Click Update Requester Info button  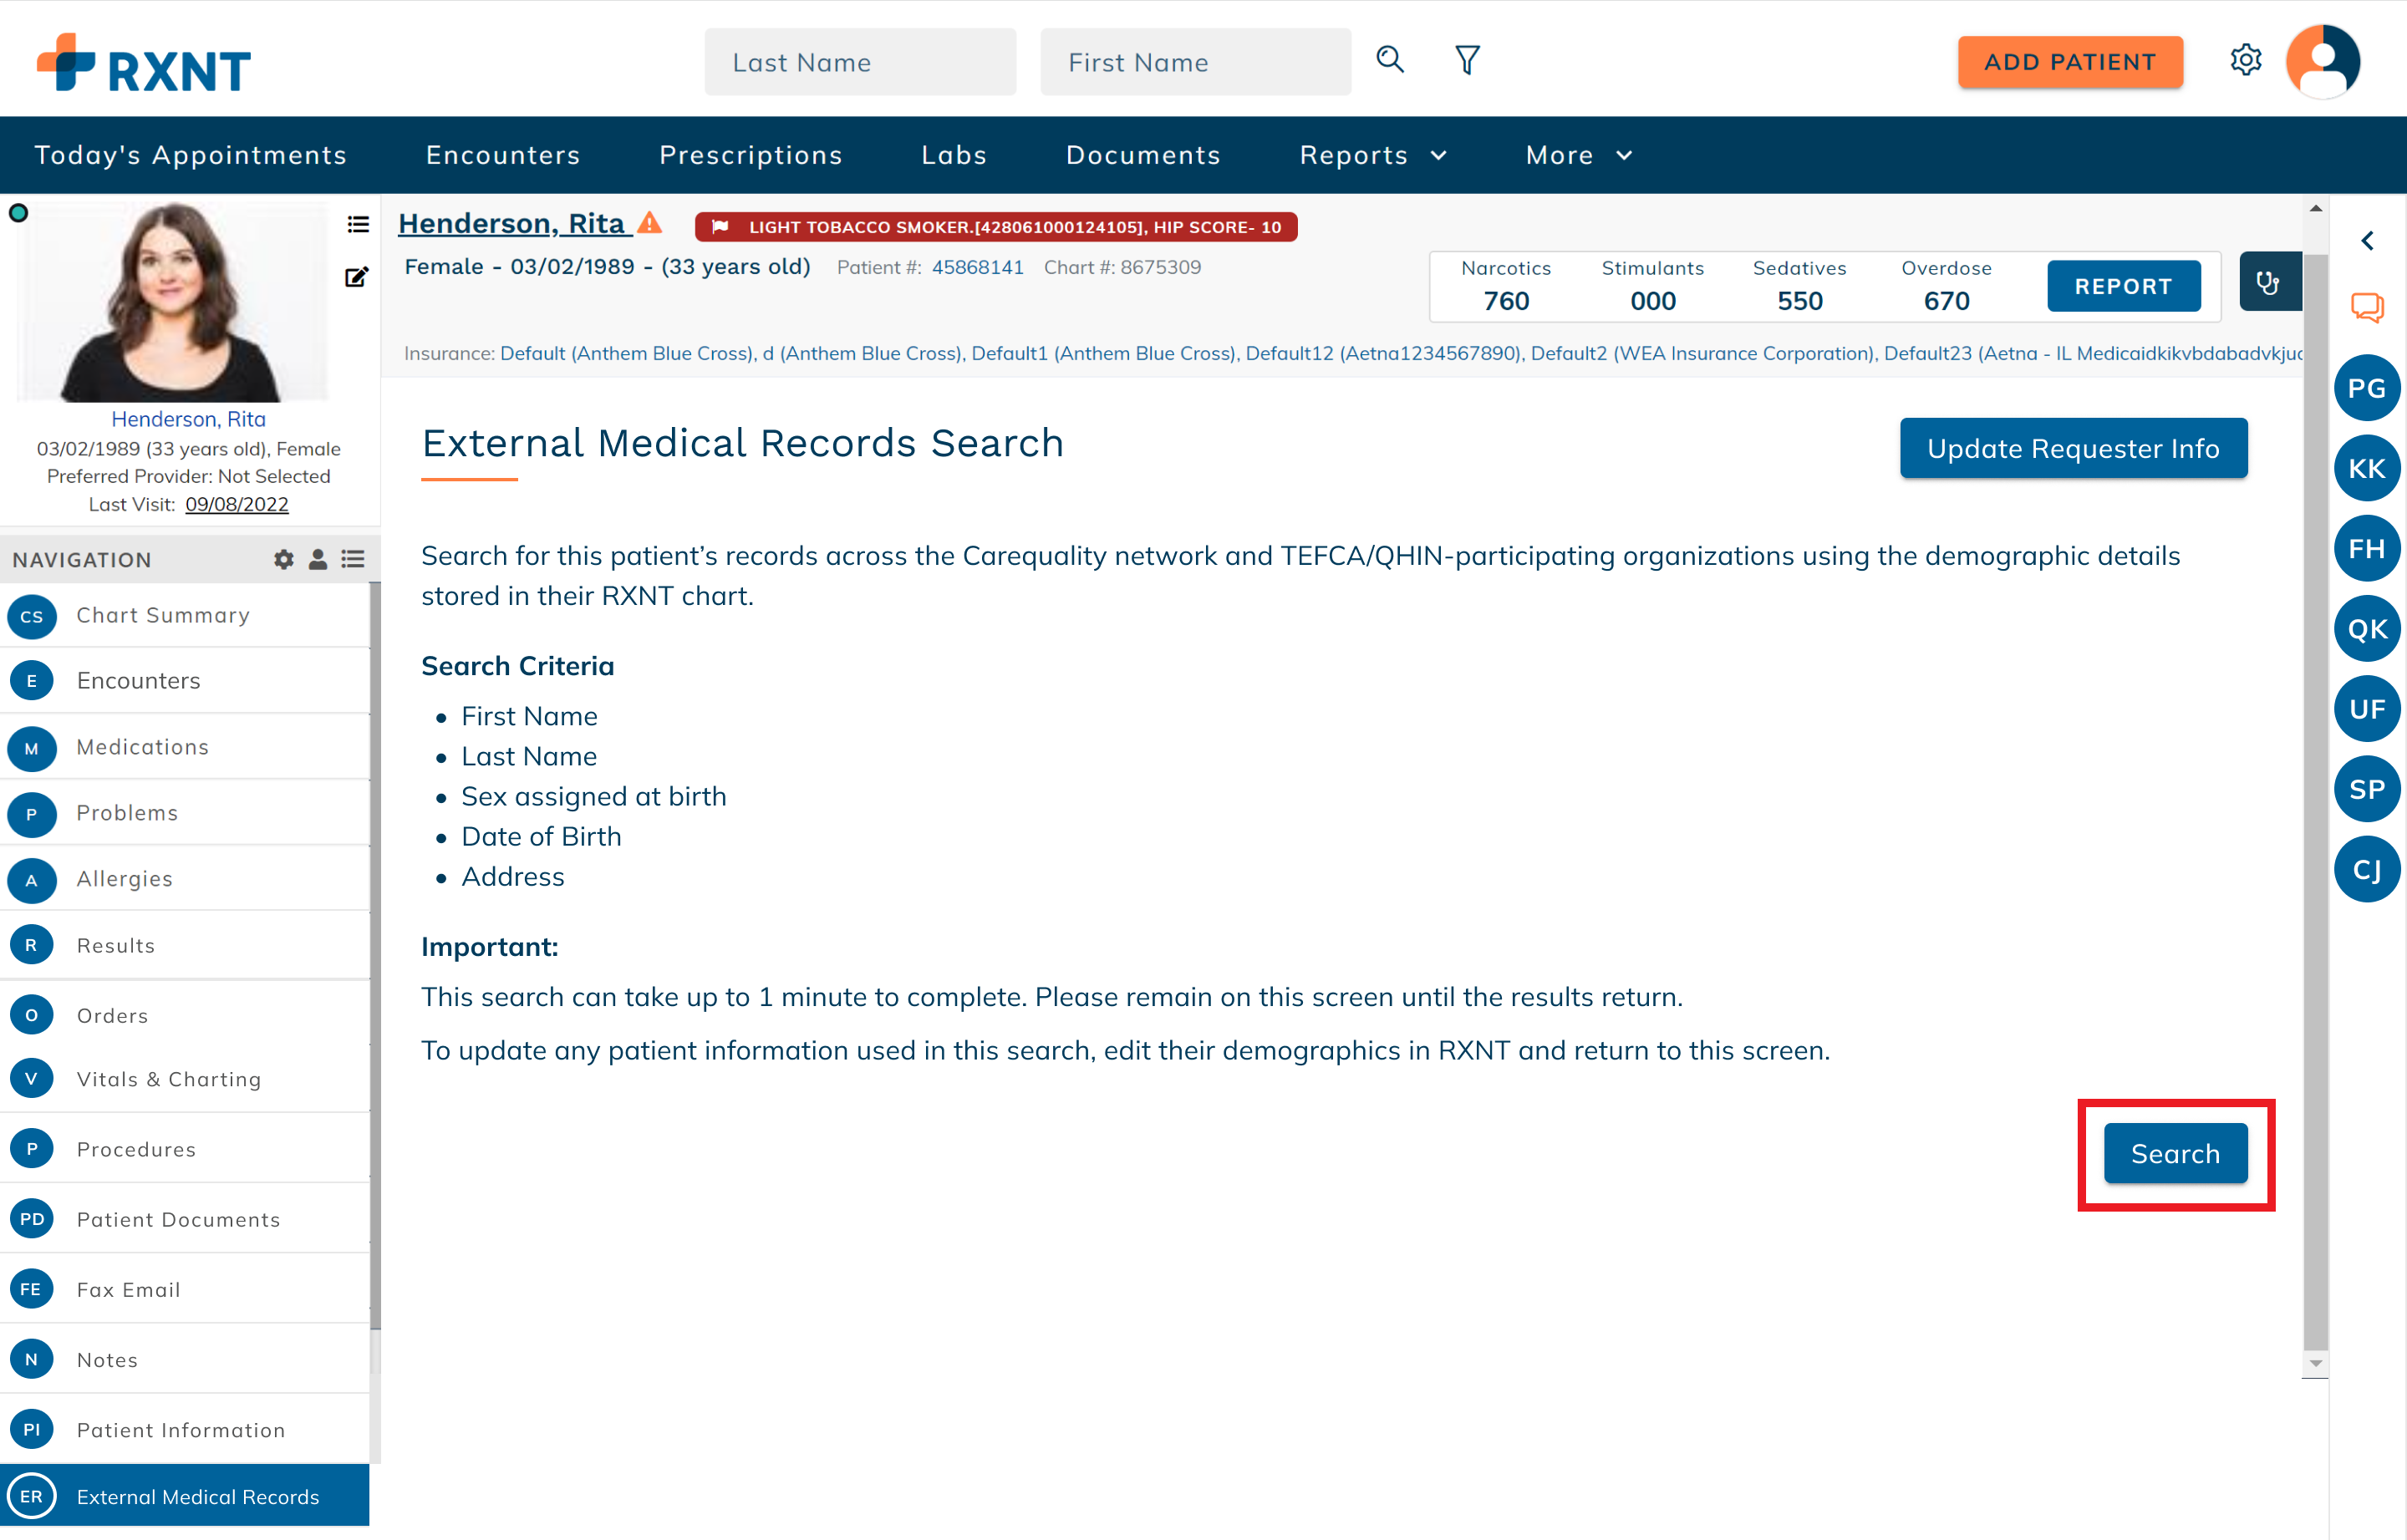(2073, 448)
